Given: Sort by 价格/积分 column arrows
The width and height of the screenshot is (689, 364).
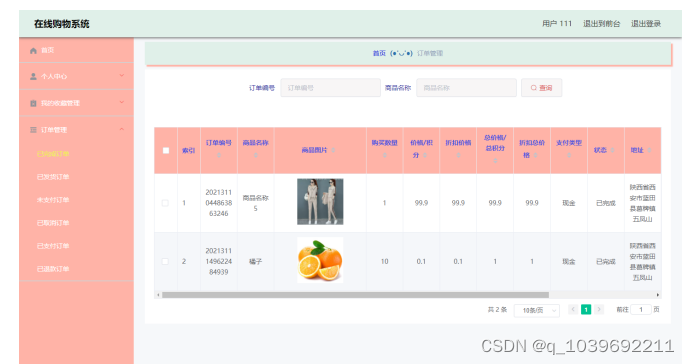Looking at the screenshot, I should pyautogui.click(x=425, y=155).
